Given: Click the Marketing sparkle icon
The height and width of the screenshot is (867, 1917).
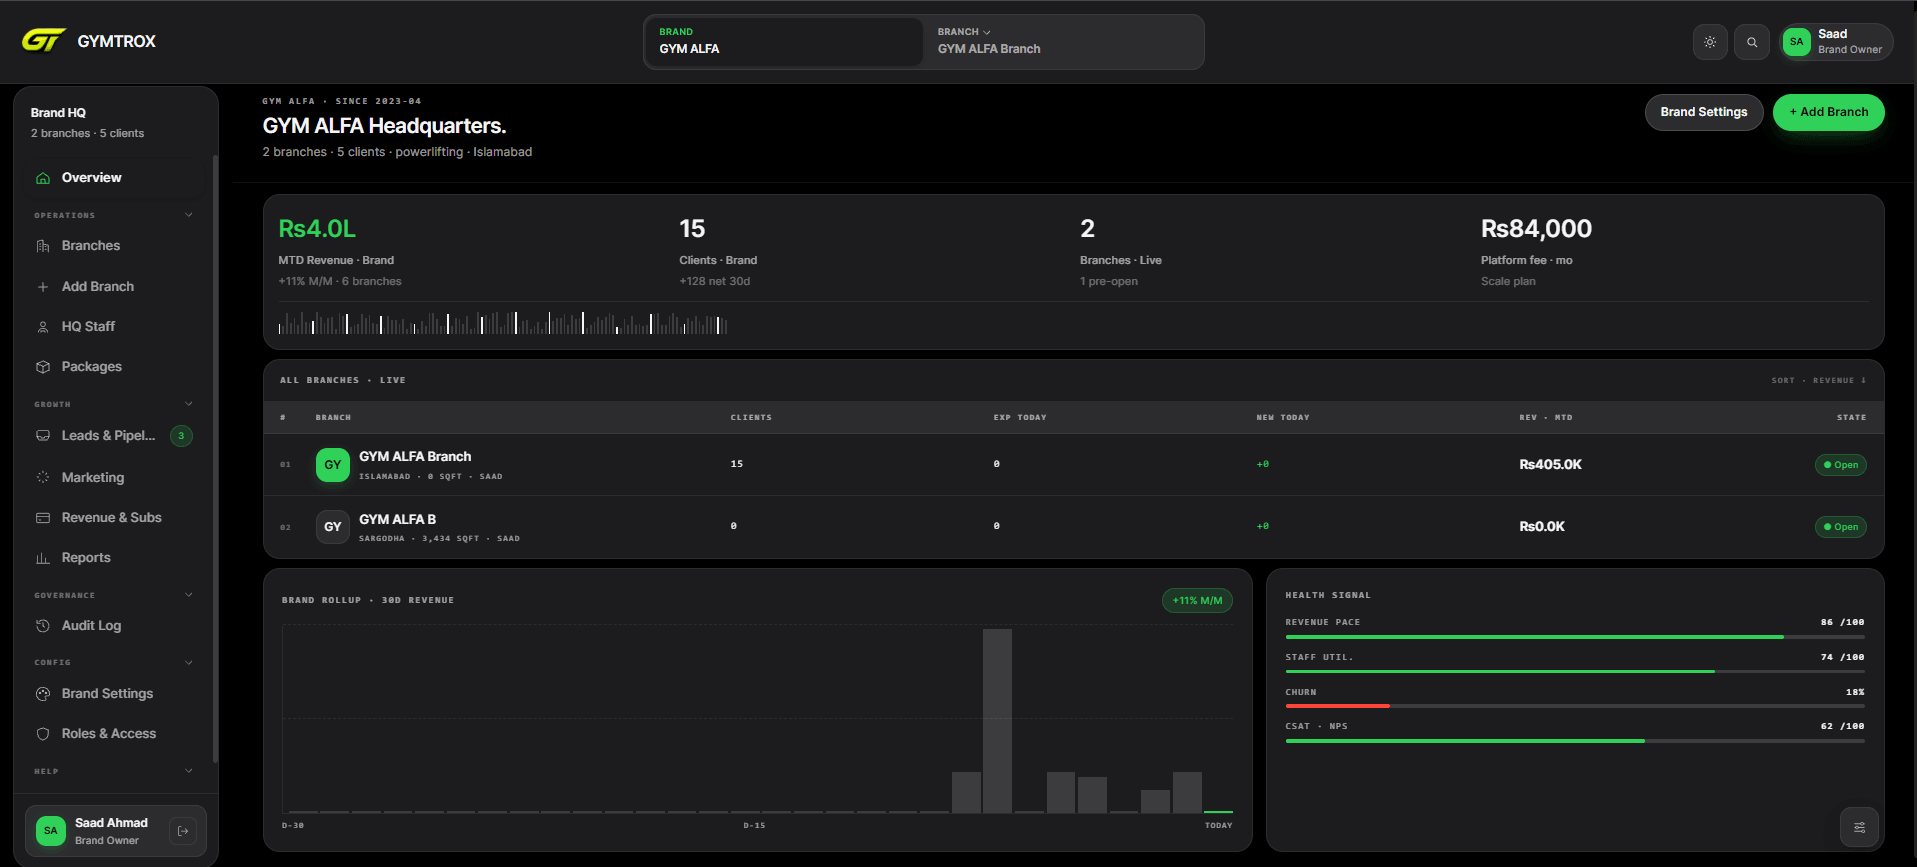Looking at the screenshot, I should tap(43, 478).
